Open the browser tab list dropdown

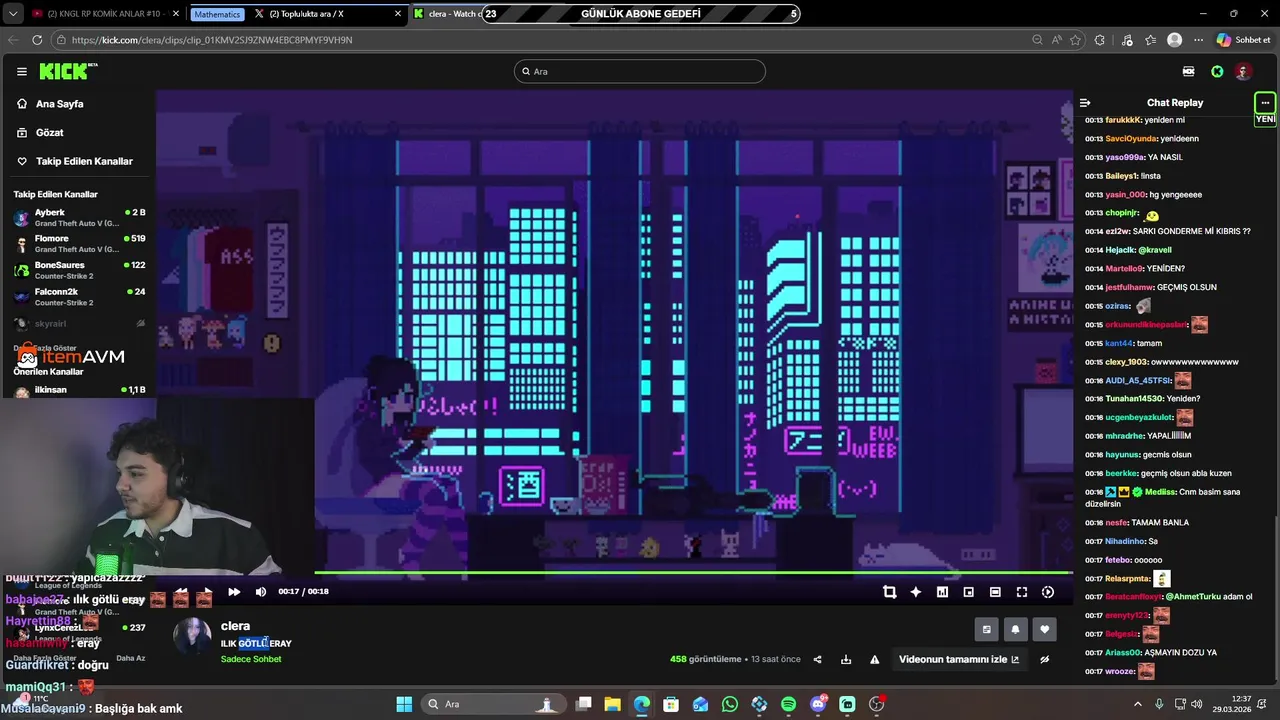click(x=13, y=14)
